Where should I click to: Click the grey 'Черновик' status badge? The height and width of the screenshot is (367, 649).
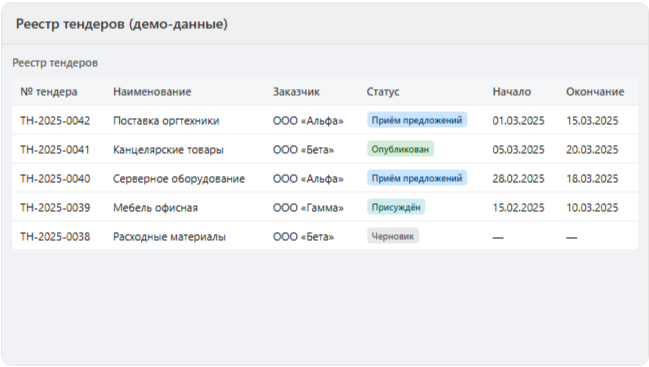393,236
